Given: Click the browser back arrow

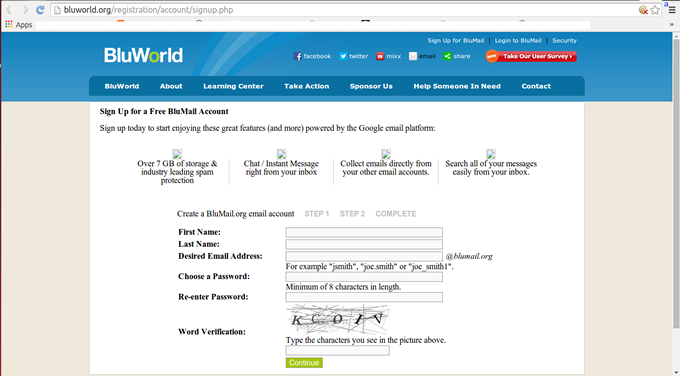Looking at the screenshot, I should pyautogui.click(x=9, y=10).
